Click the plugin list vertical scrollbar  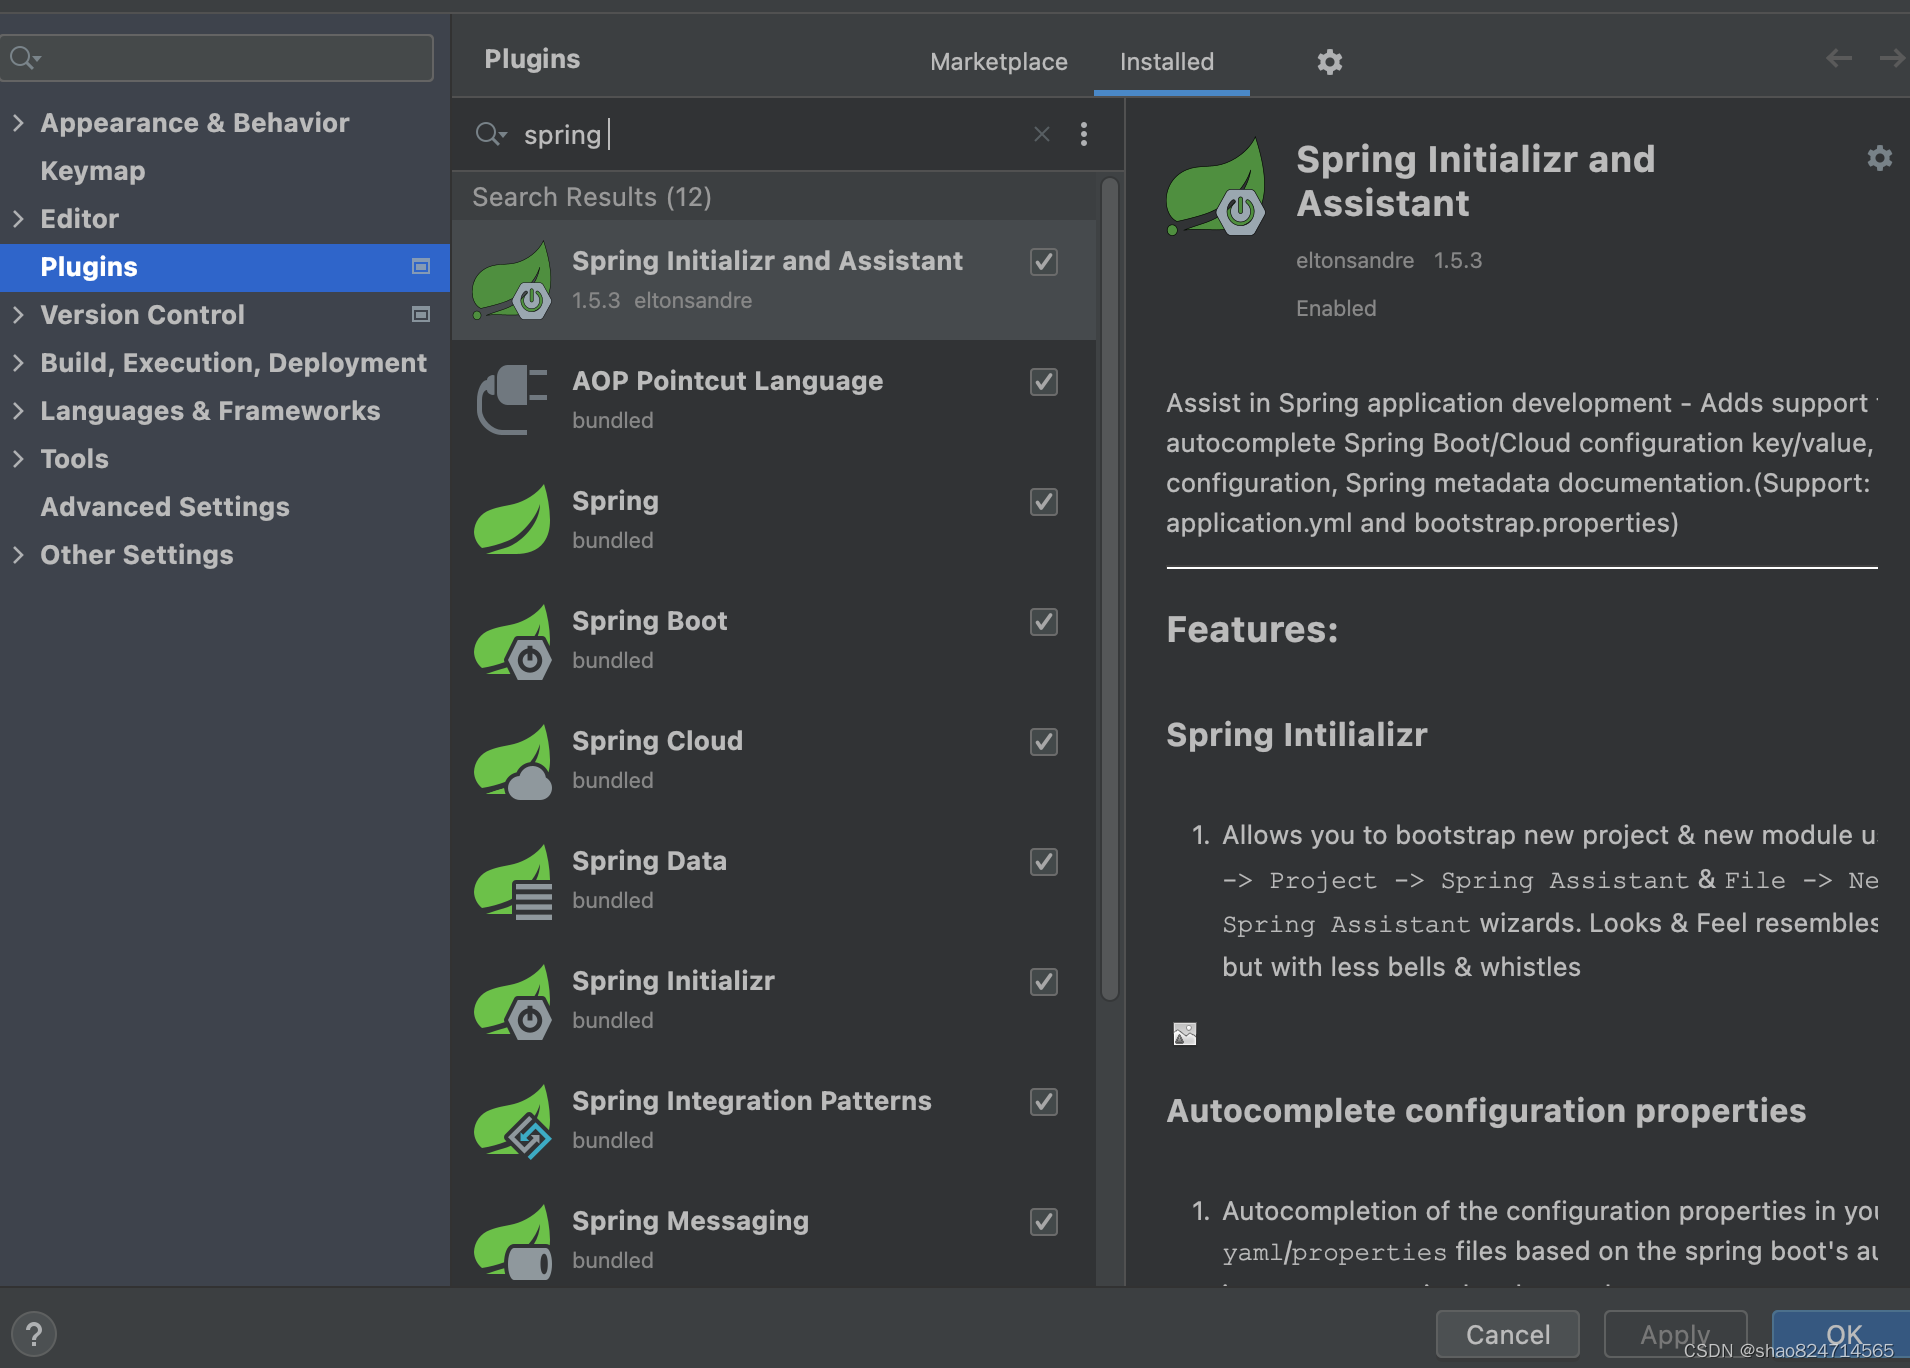pyautogui.click(x=1109, y=588)
